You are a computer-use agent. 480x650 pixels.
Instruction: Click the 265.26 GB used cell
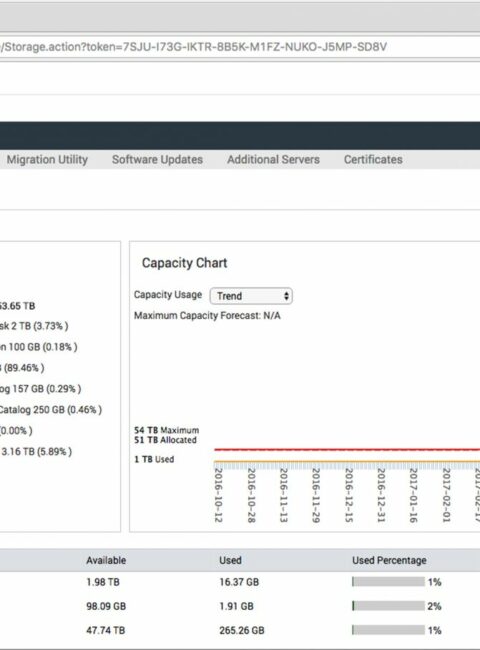pos(242,630)
